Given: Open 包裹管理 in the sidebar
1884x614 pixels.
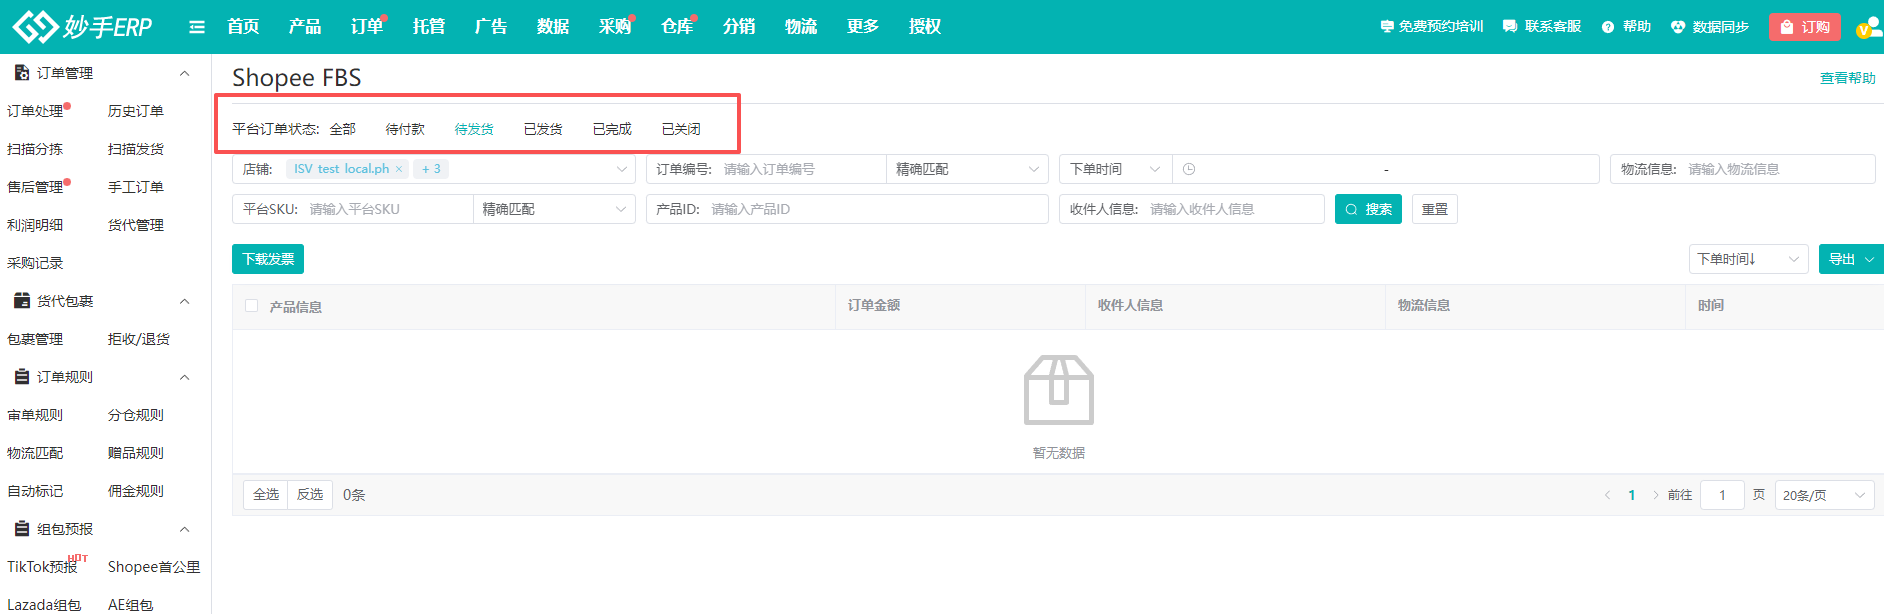Looking at the screenshot, I should [x=35, y=339].
